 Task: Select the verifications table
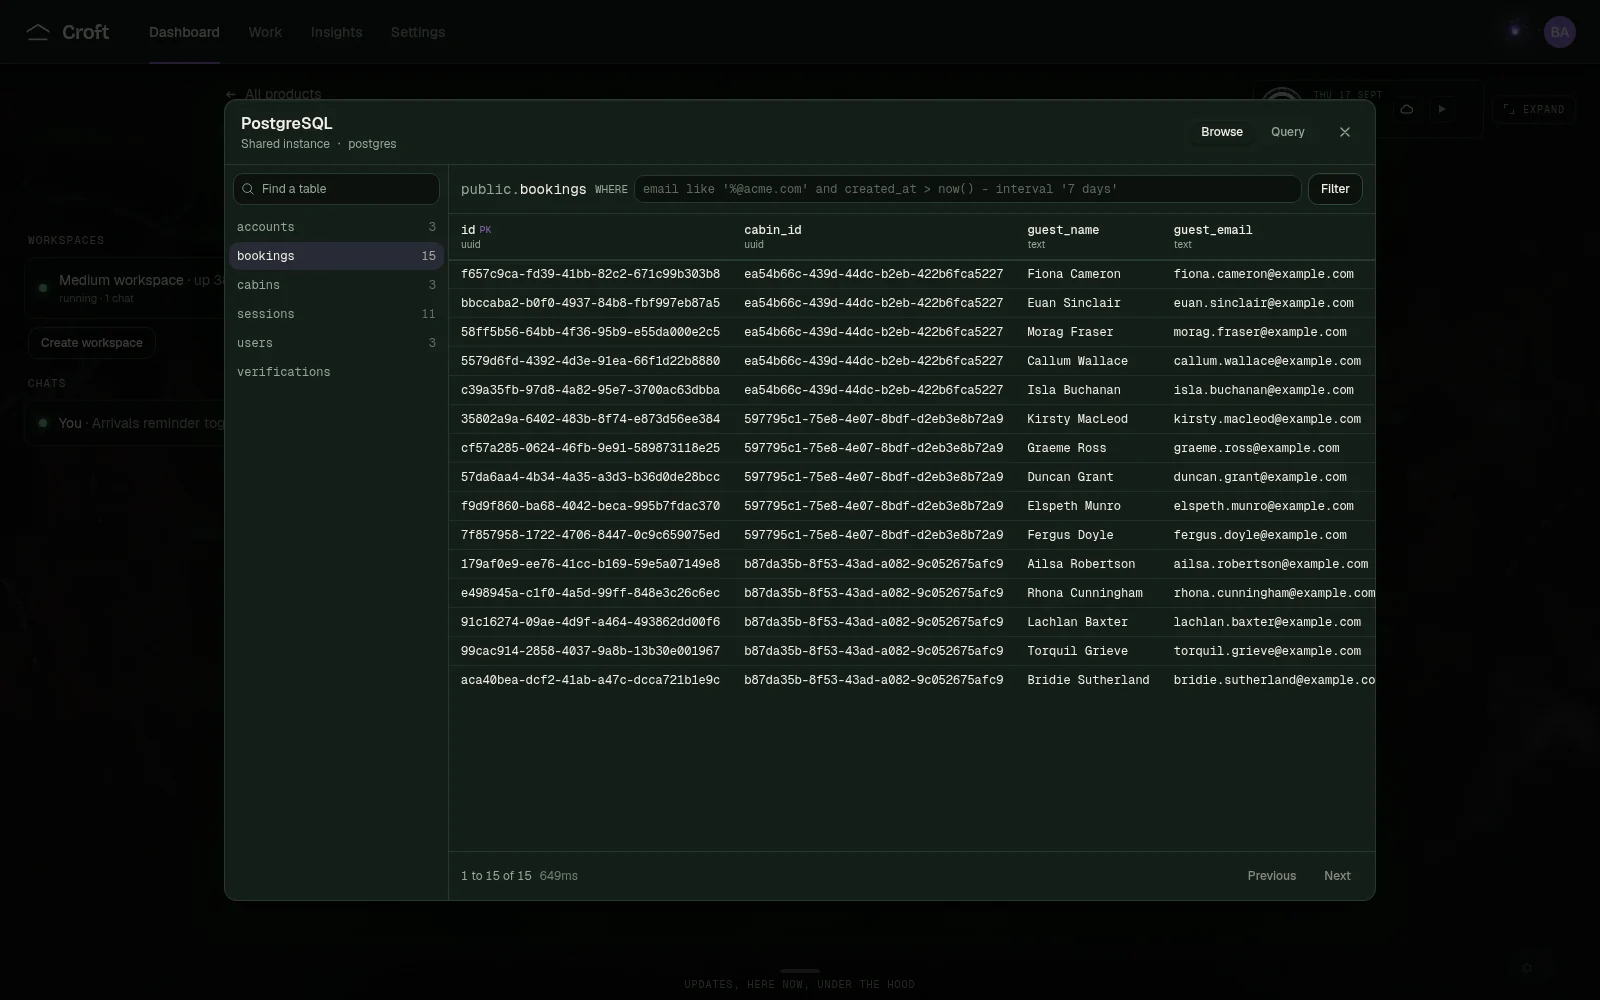(x=336, y=372)
